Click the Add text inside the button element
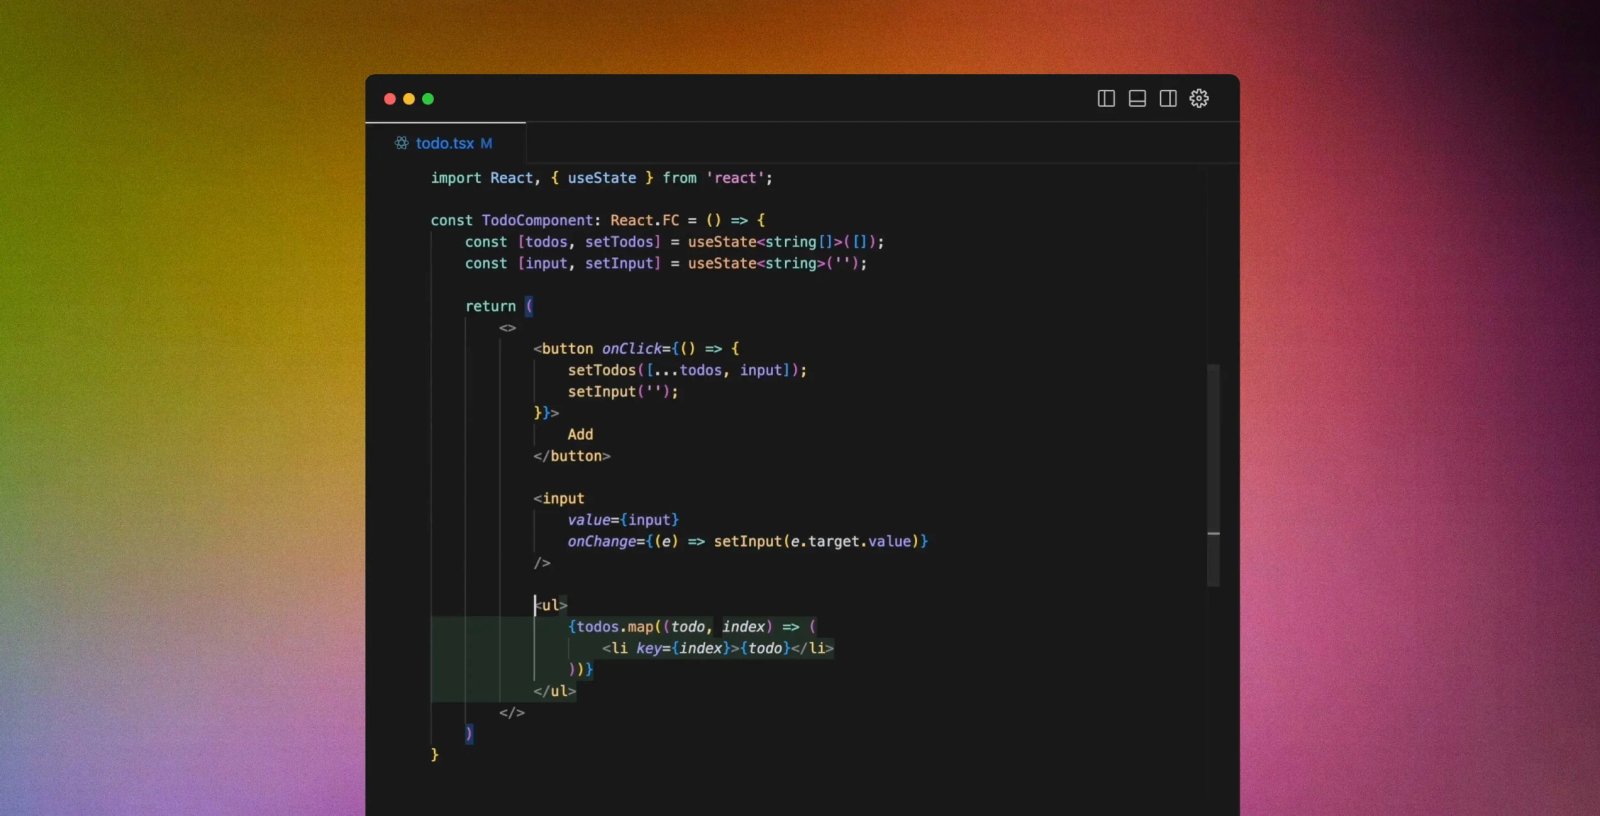Screen dimensions: 1600x816 coord(580,435)
